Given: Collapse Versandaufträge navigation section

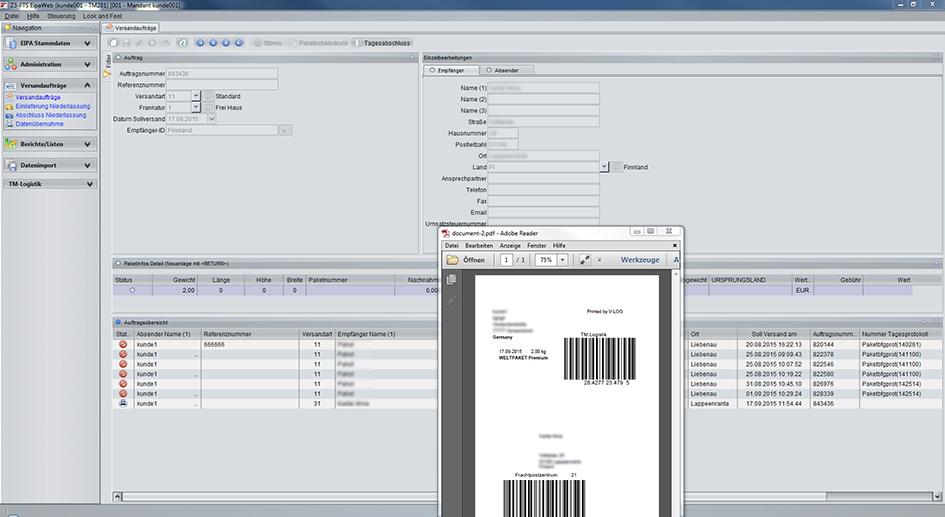Looking at the screenshot, I should 50,86.
